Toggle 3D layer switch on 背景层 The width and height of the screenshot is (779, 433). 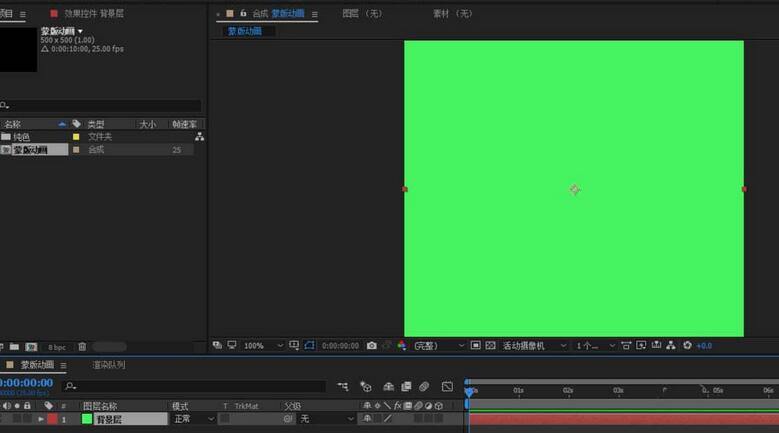coord(439,419)
